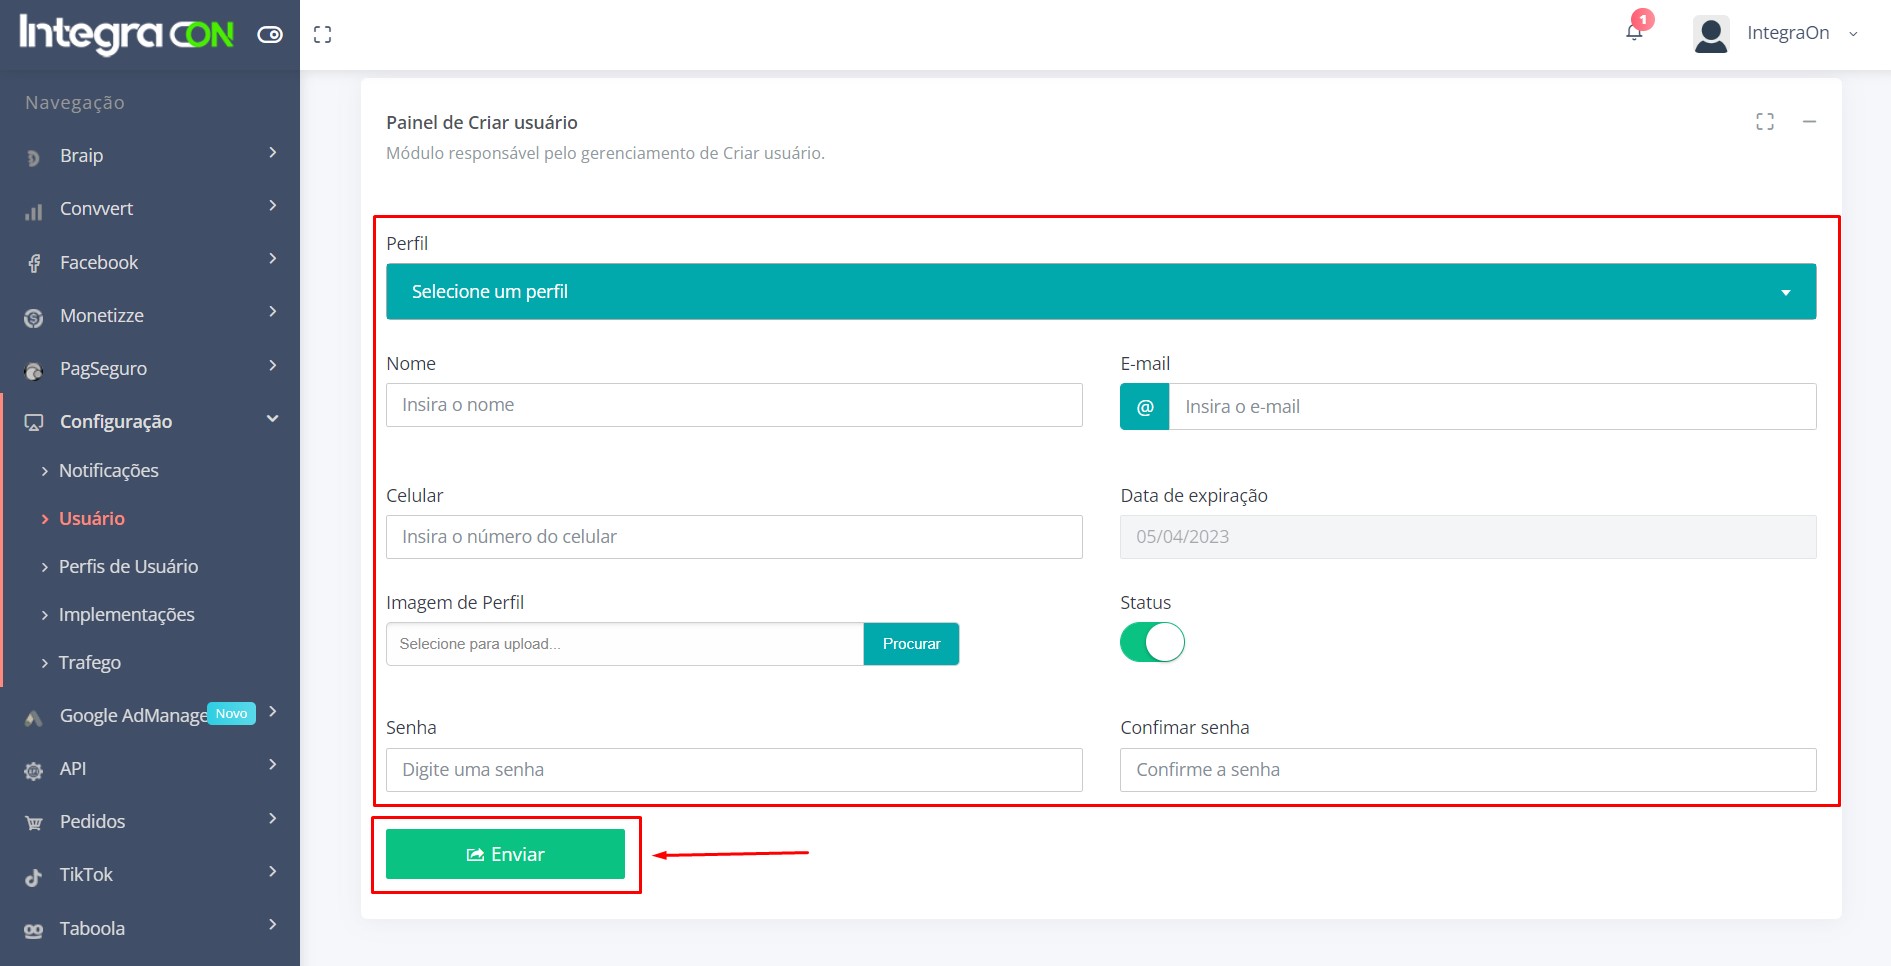Click the user avatar icon
This screenshot has height=966, width=1891.
(1711, 34)
